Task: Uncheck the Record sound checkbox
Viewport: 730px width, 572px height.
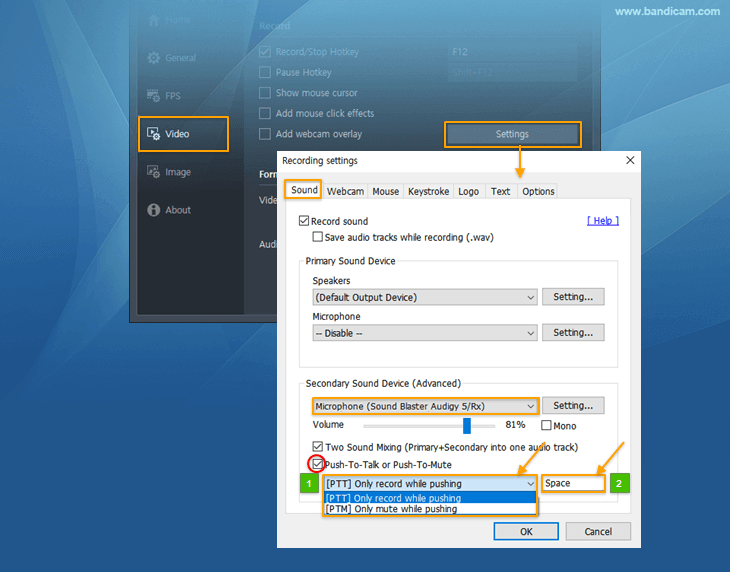Action: click(x=304, y=221)
